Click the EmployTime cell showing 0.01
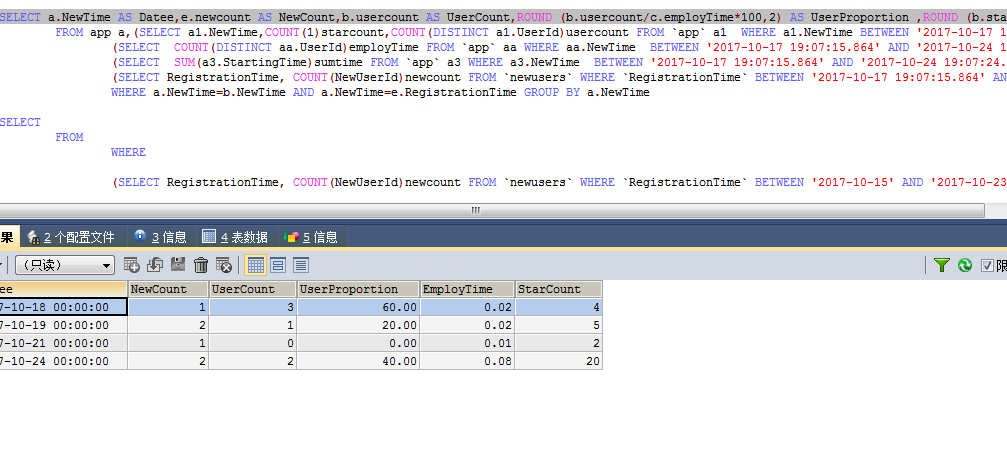 point(467,343)
